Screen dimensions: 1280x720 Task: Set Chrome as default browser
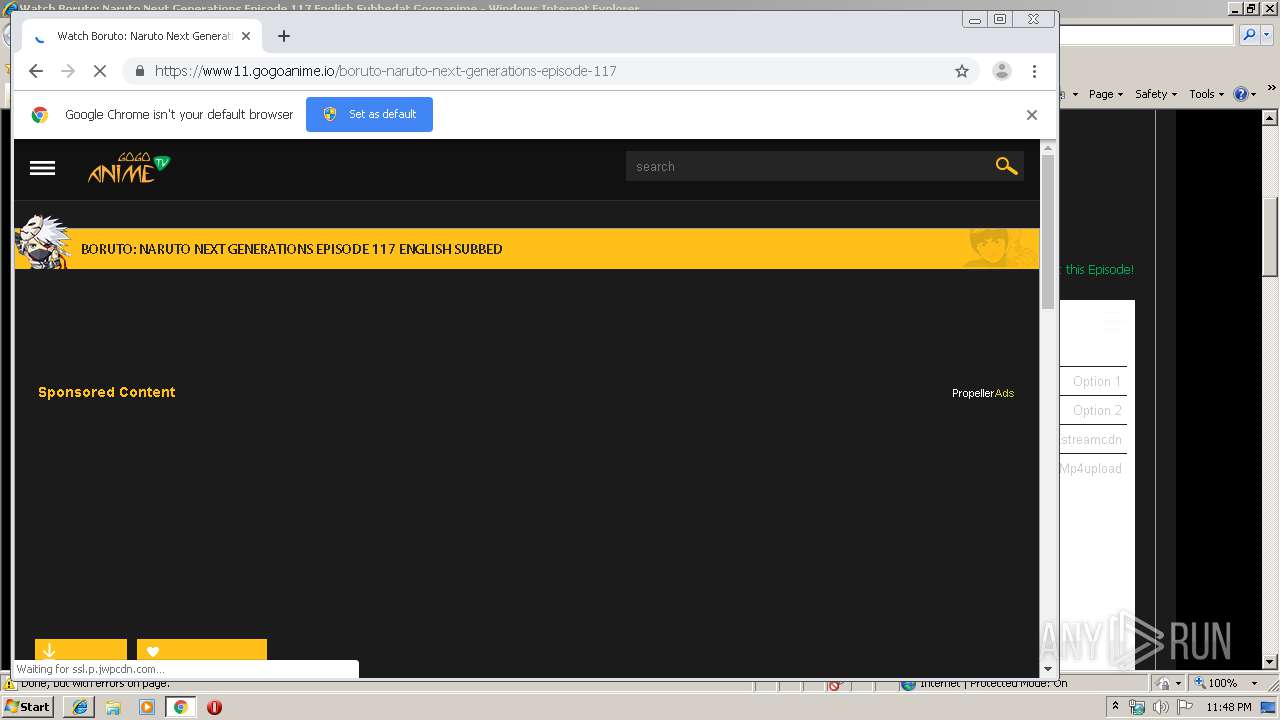[x=369, y=114]
